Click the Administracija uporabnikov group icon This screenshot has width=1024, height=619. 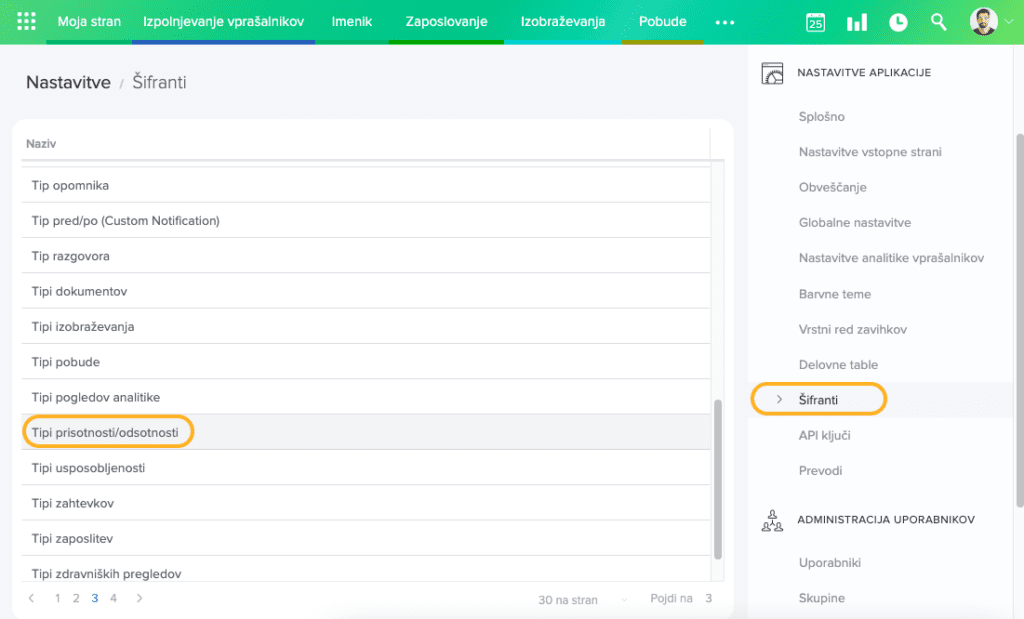(772, 520)
